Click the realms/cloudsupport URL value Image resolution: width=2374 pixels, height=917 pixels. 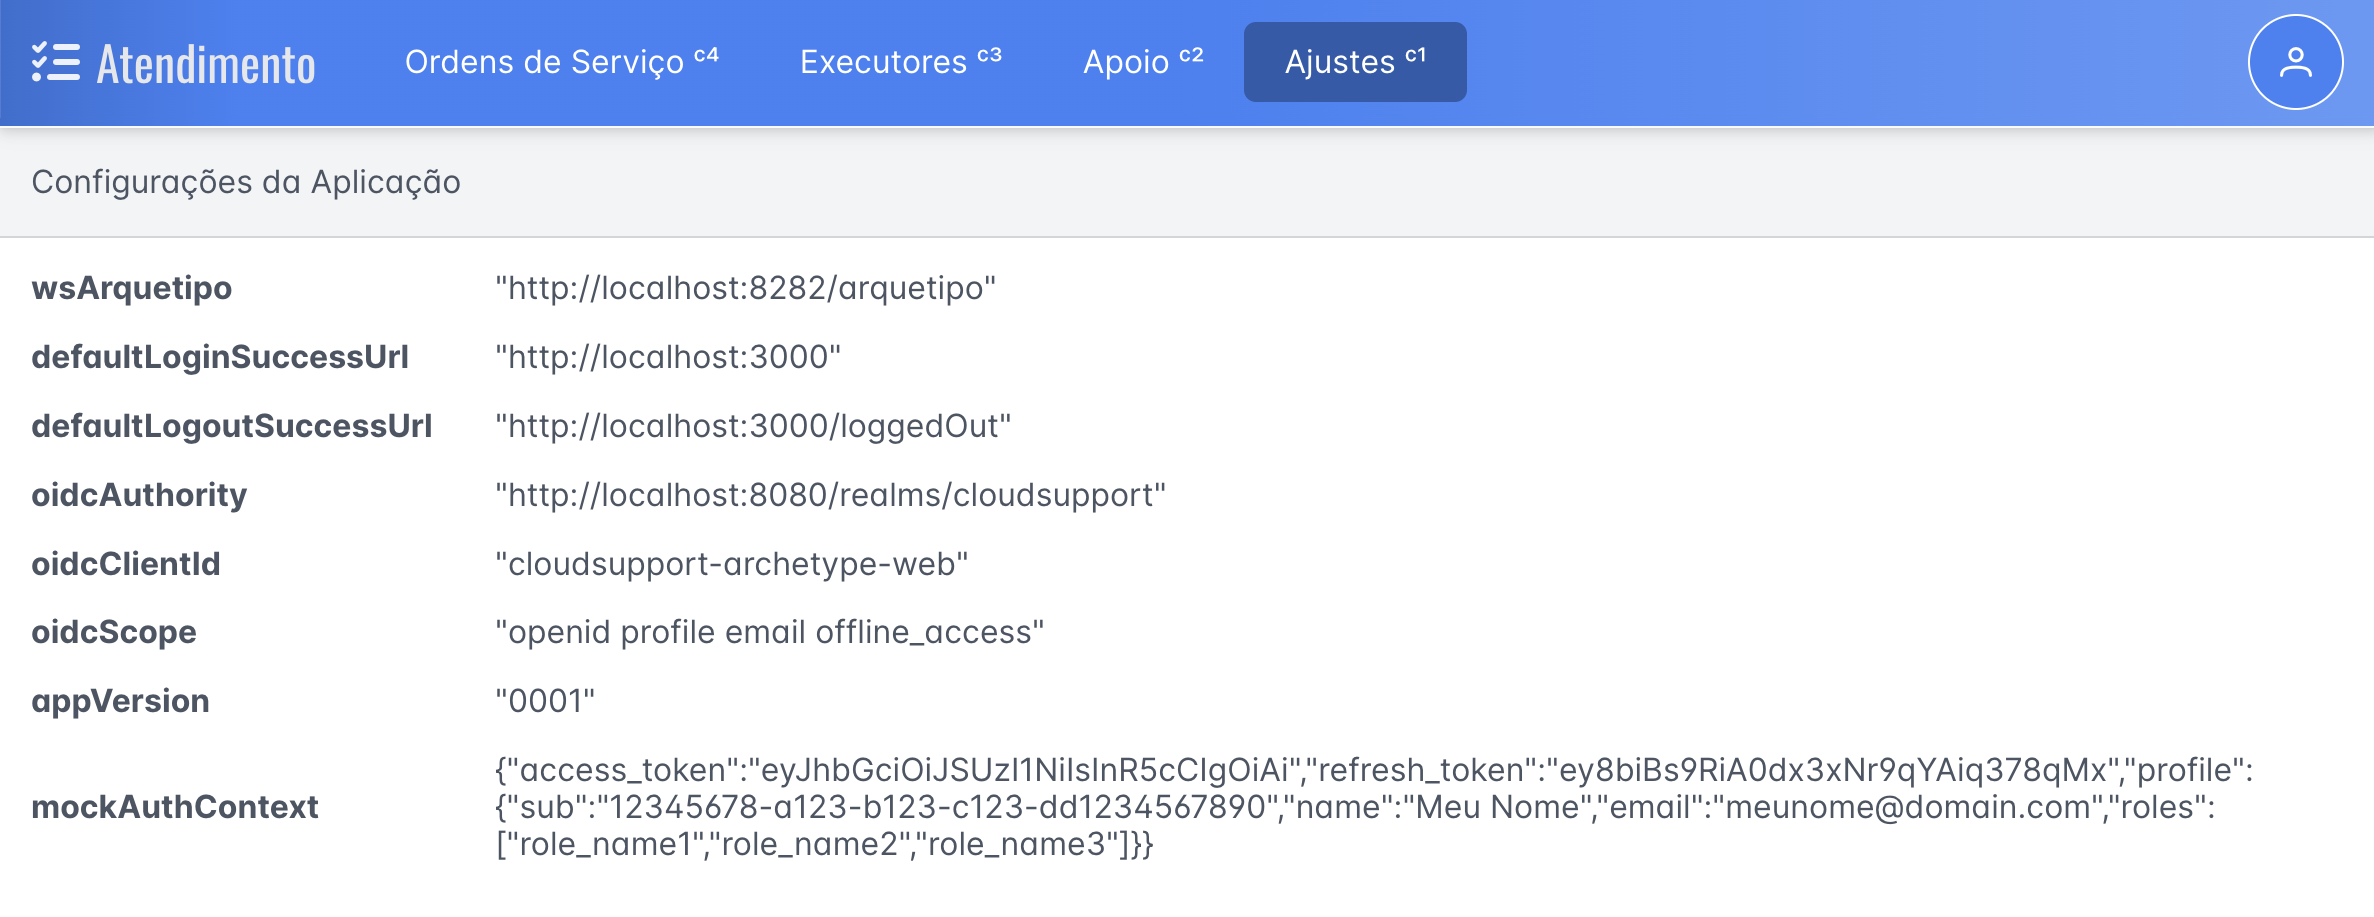(831, 495)
